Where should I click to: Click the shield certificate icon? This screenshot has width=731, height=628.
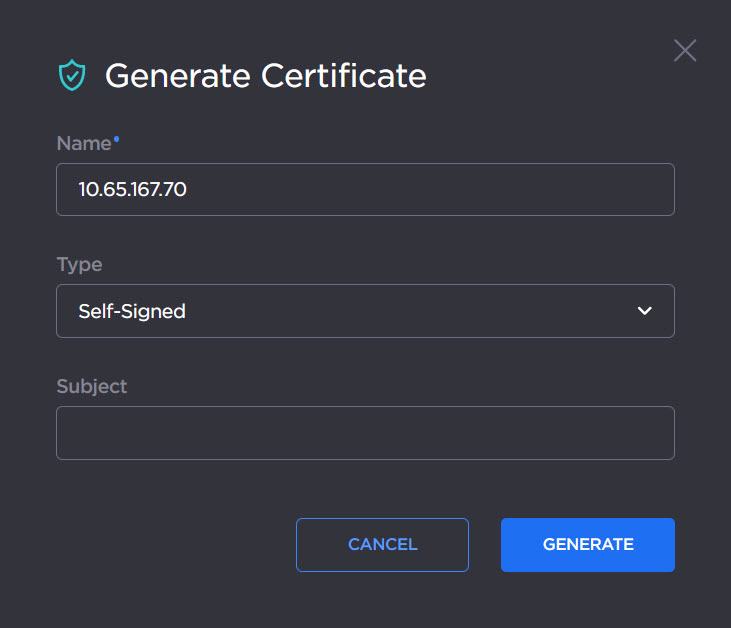[72, 76]
